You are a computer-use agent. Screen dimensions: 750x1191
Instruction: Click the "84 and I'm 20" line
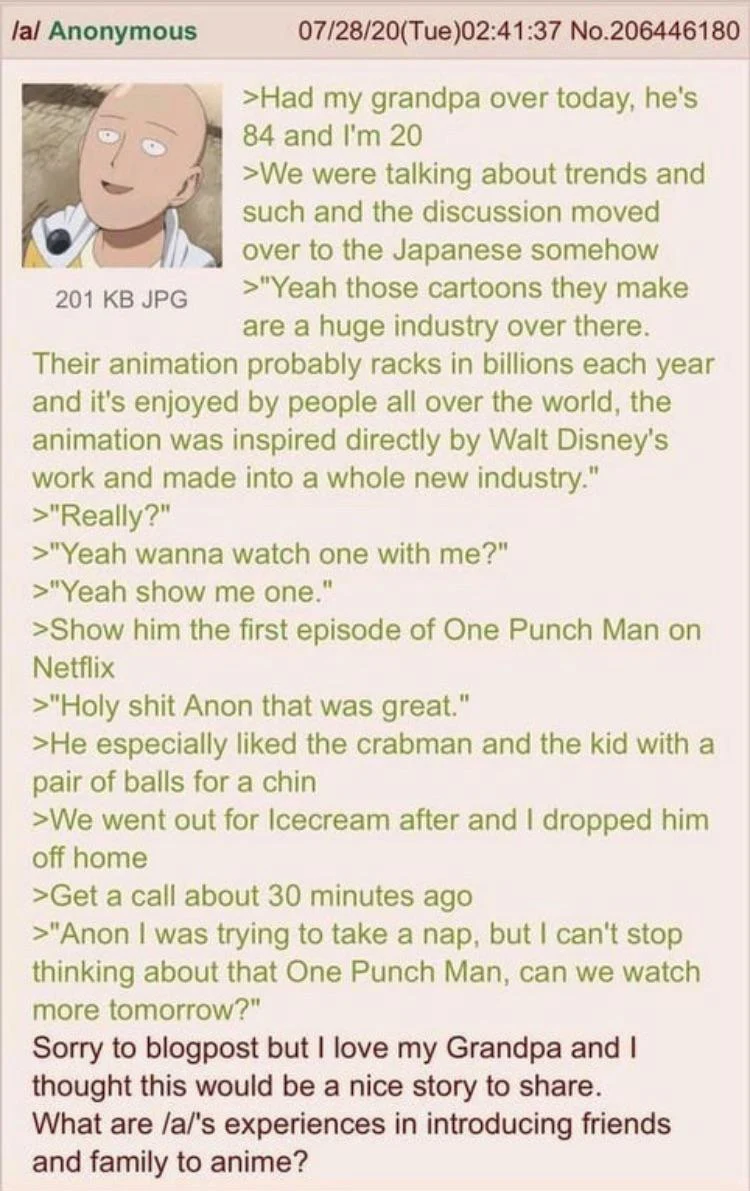point(332,136)
